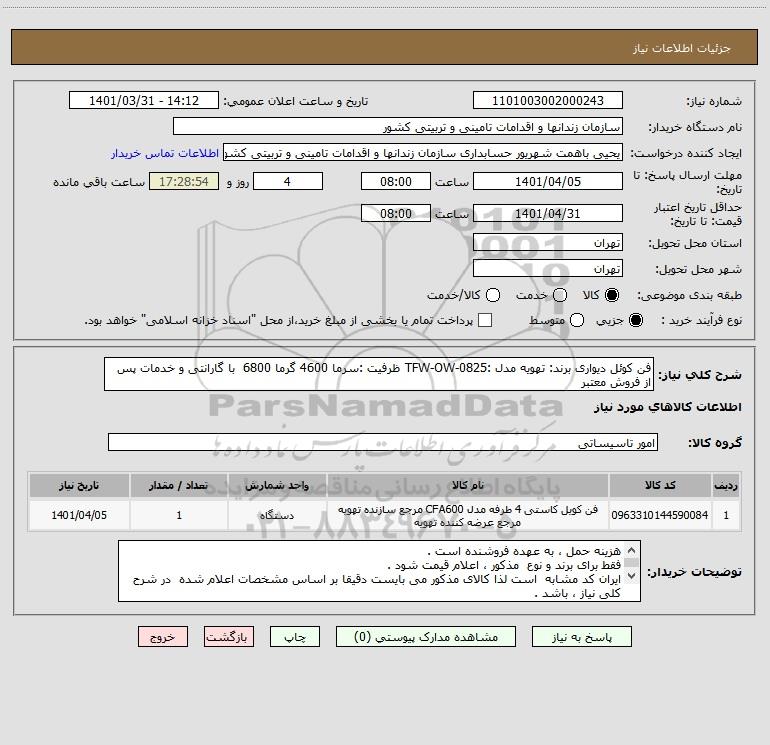Click the remaining time field 17:28:54
Image resolution: width=770 pixels, height=745 pixels.
tap(184, 182)
